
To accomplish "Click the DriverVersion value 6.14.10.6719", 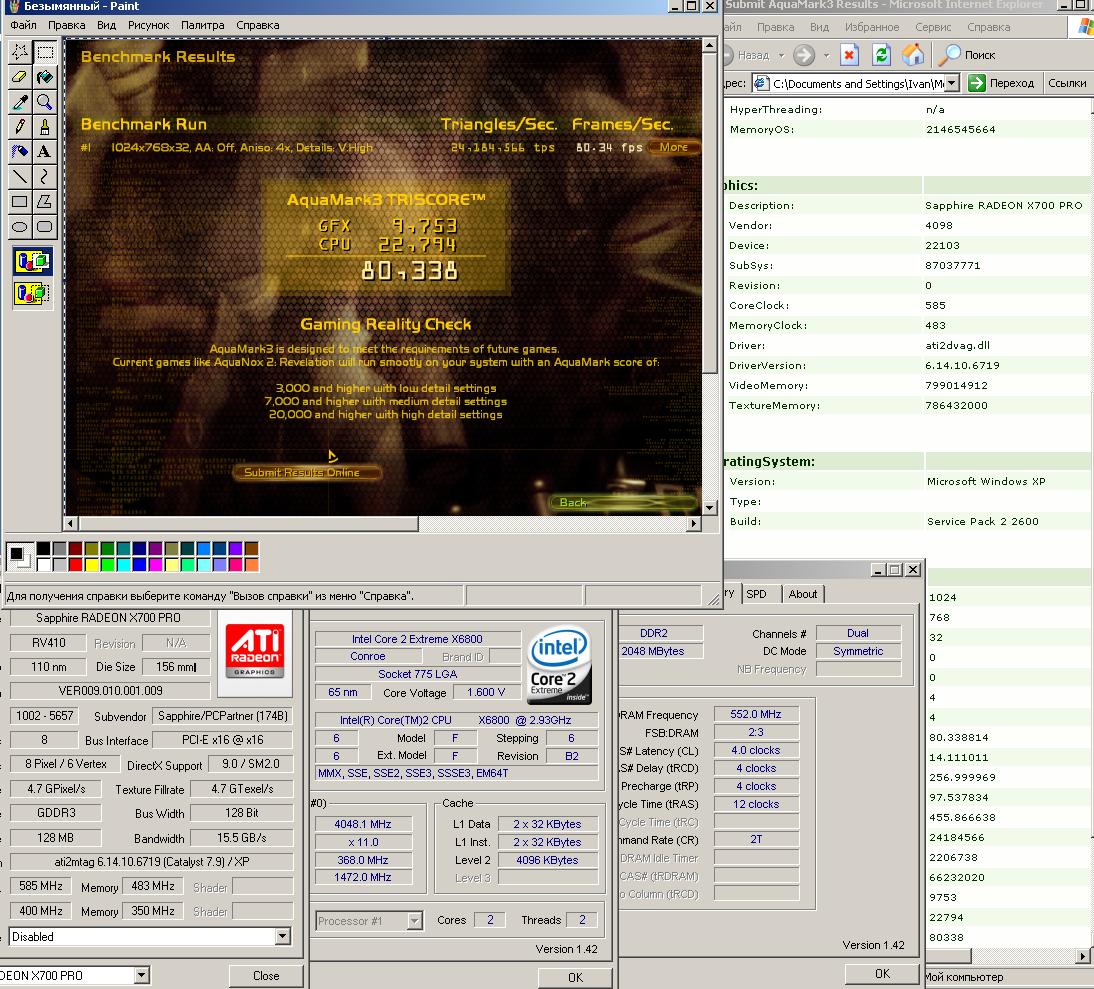I will tap(962, 365).
